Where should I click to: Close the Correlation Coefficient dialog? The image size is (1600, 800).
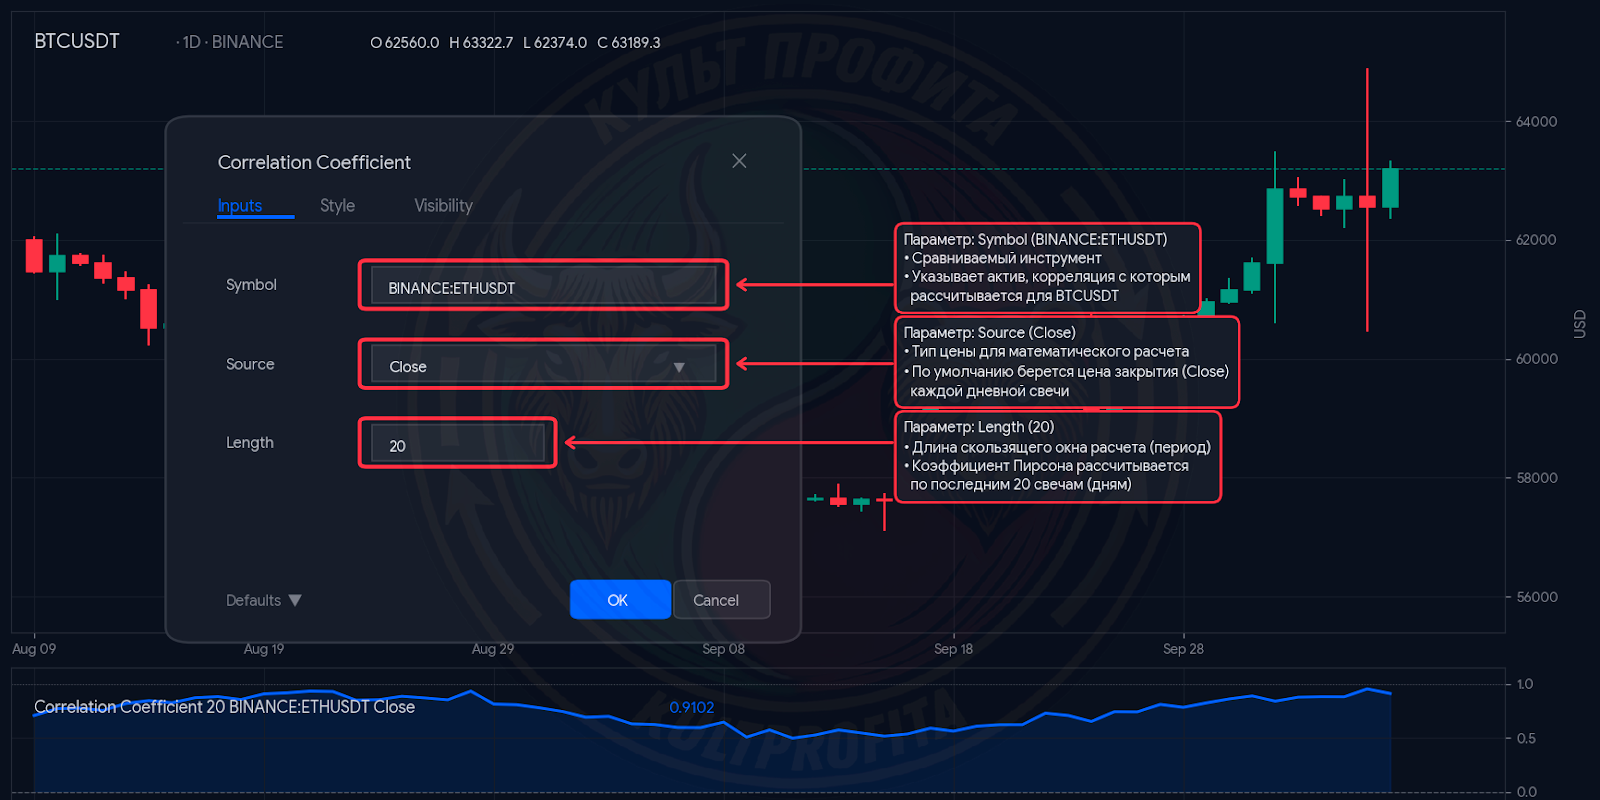tap(739, 161)
